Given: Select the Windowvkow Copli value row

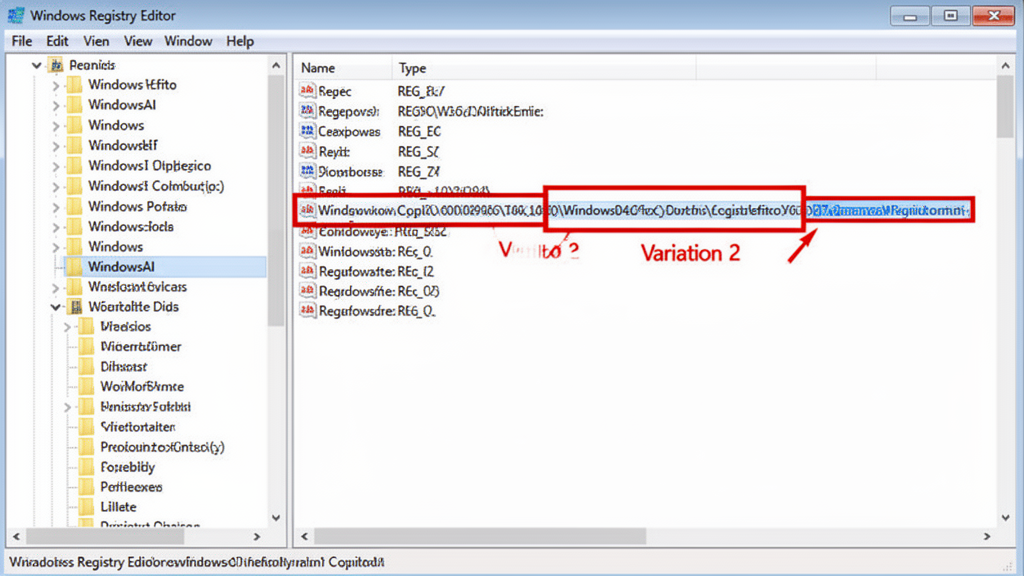Looking at the screenshot, I should coord(633,210).
